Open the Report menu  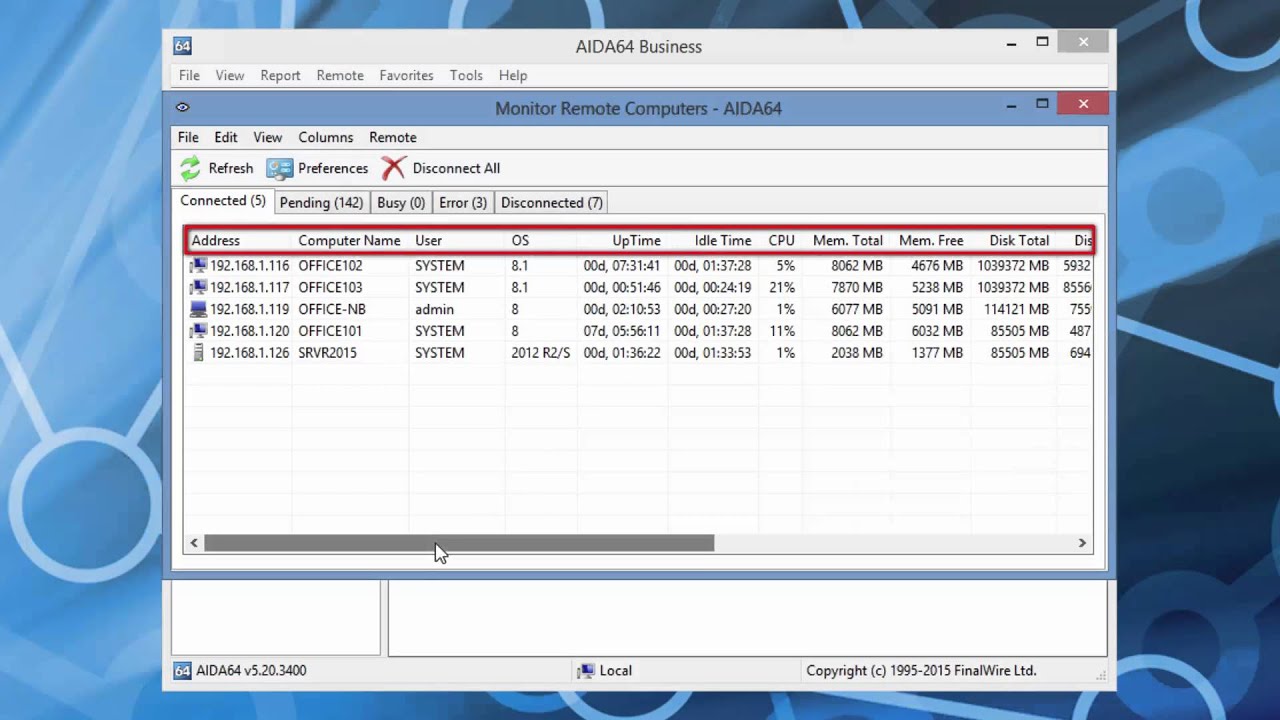click(x=280, y=76)
